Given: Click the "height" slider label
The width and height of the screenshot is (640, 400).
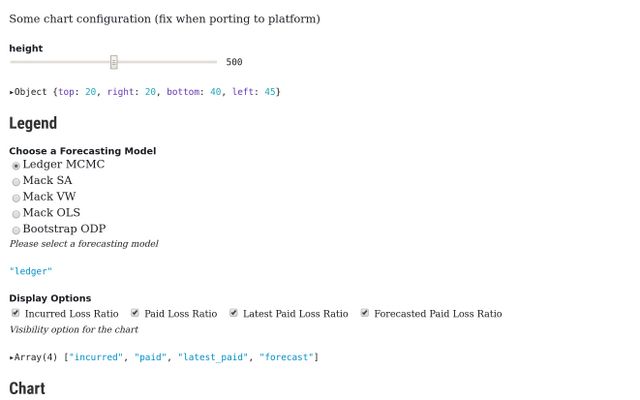Looking at the screenshot, I should click(26, 48).
